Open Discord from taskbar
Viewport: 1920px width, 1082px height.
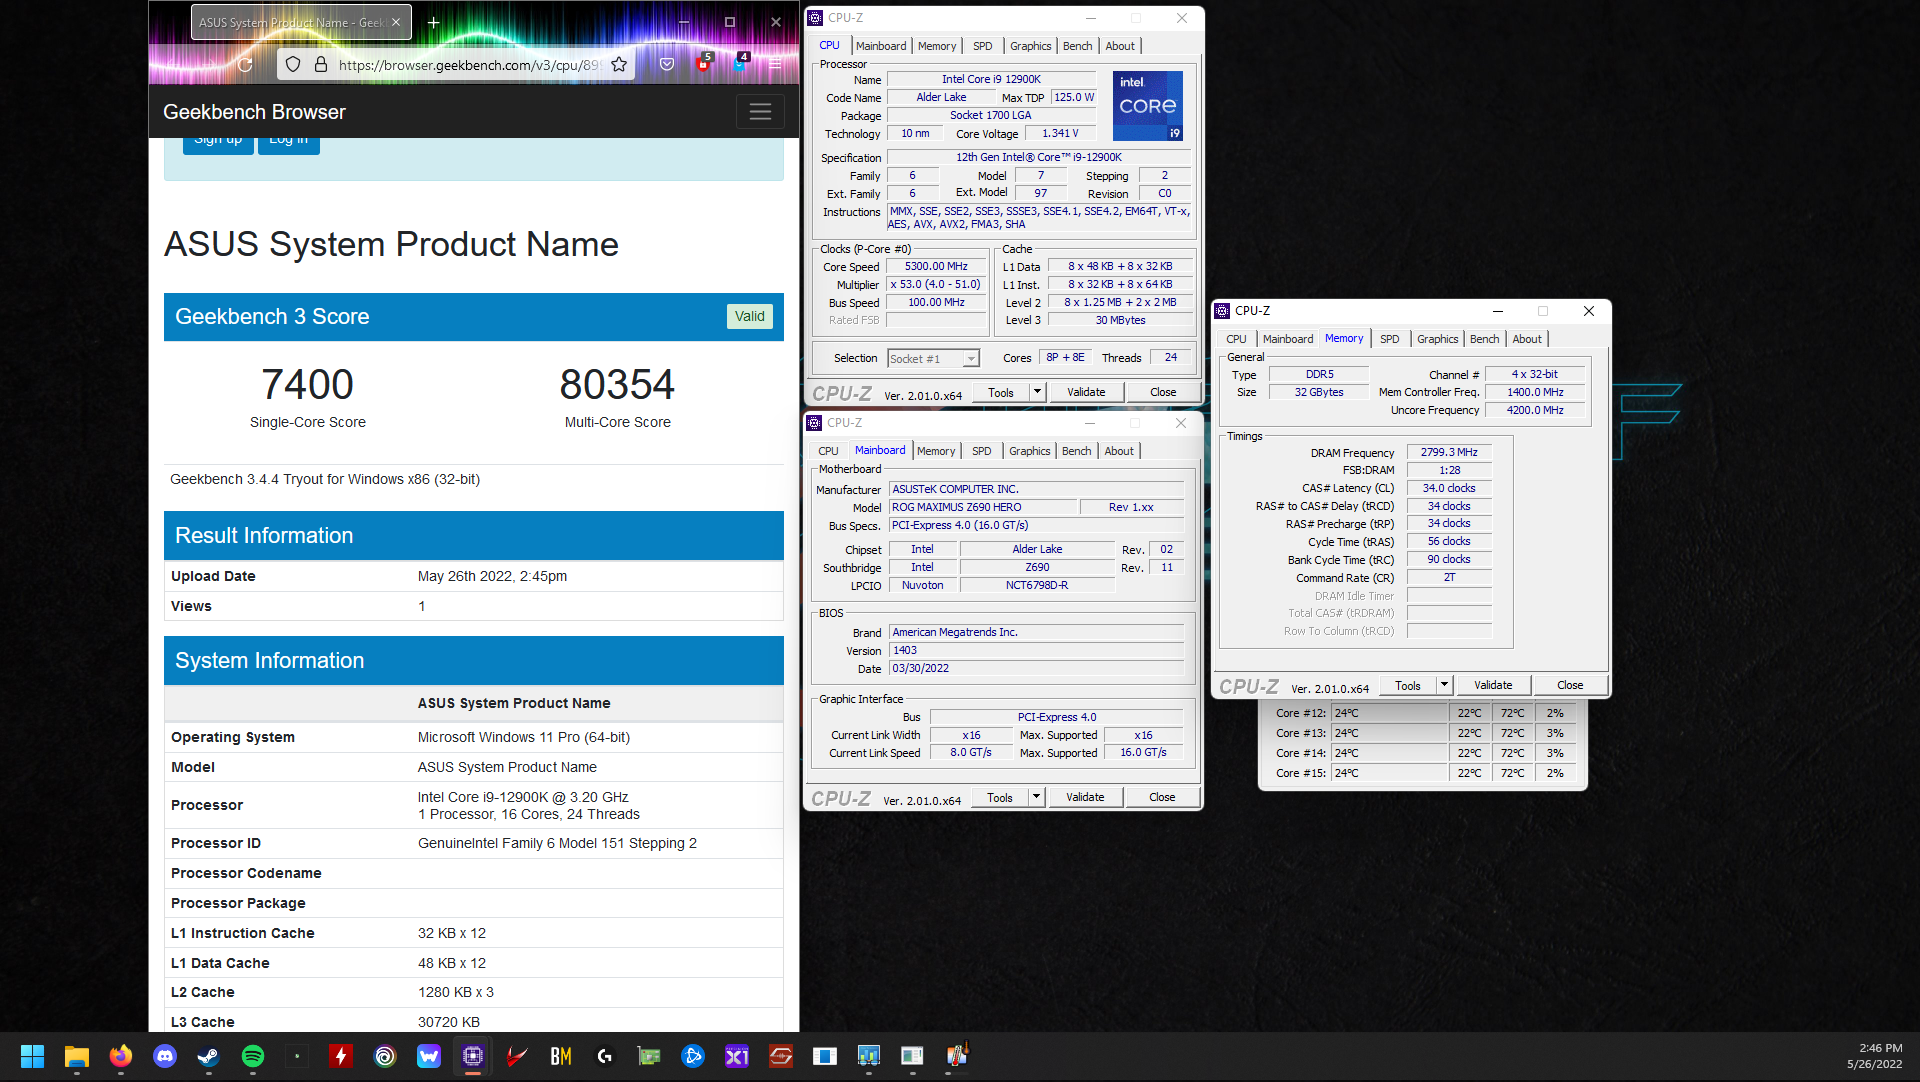(x=165, y=1056)
